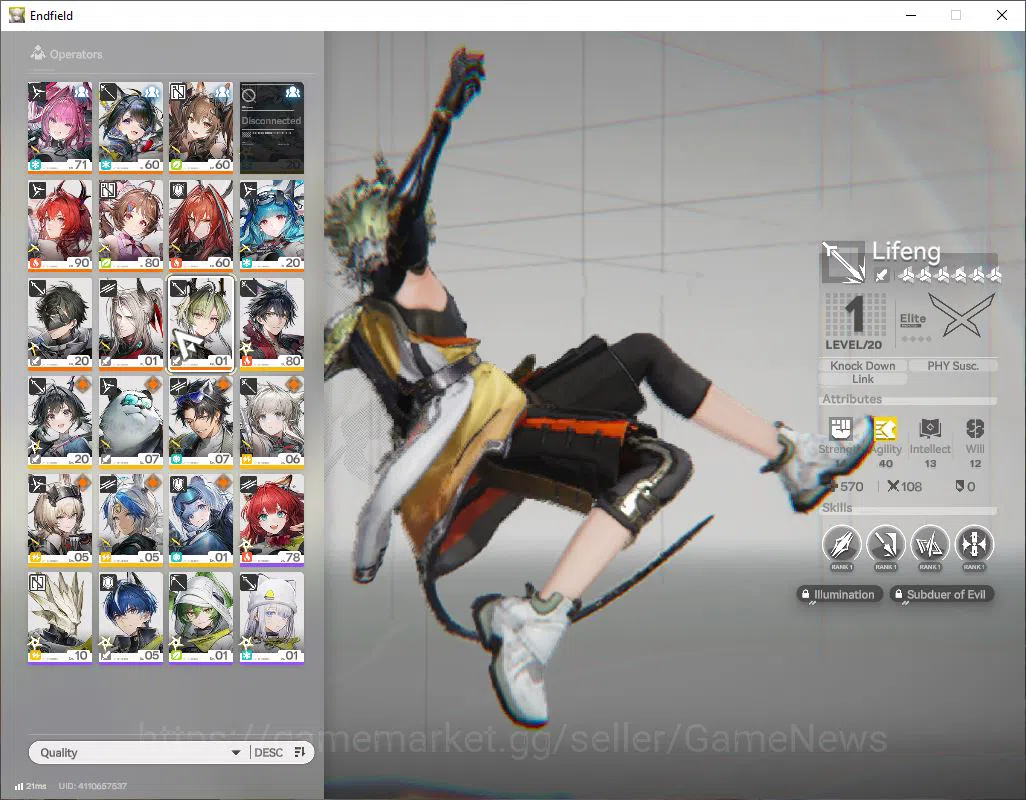Select black-haired red-jacket operator at level 80
The height and width of the screenshot is (800, 1026).
tap(272, 324)
